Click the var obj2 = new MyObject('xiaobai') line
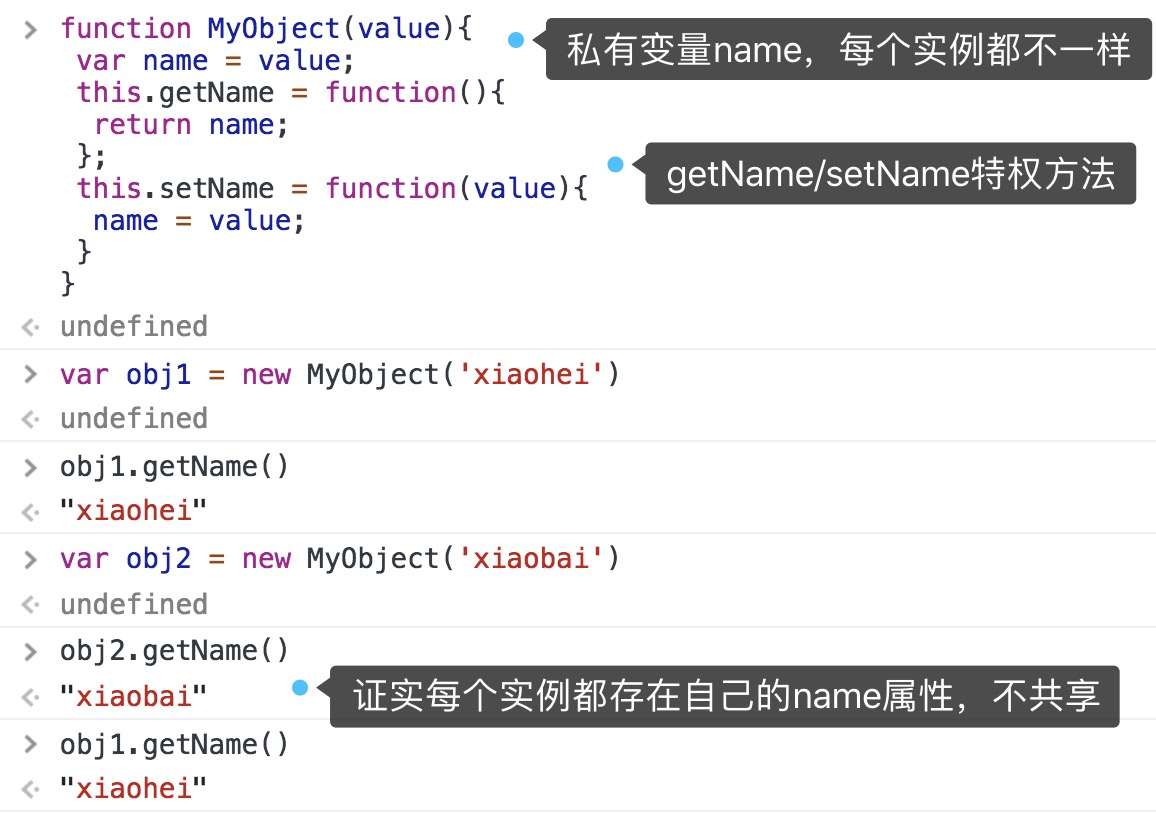 (x=340, y=559)
